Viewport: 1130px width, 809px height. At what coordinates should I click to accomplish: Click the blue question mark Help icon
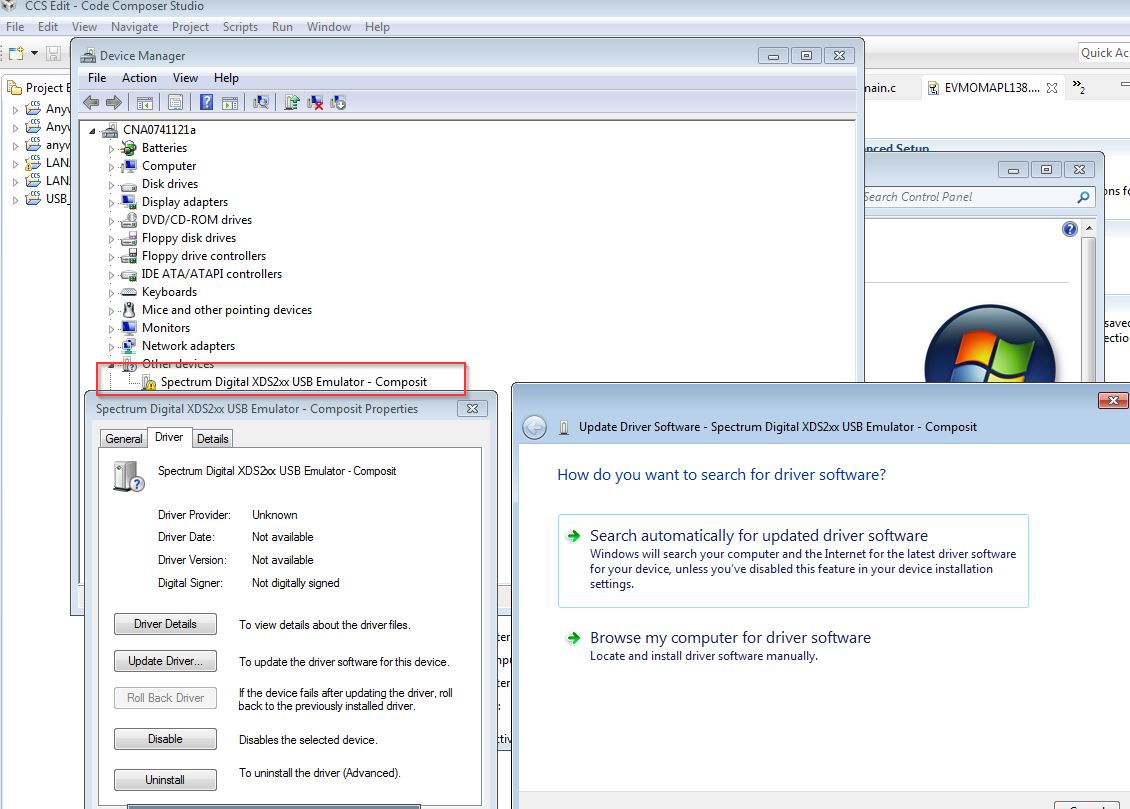point(206,102)
